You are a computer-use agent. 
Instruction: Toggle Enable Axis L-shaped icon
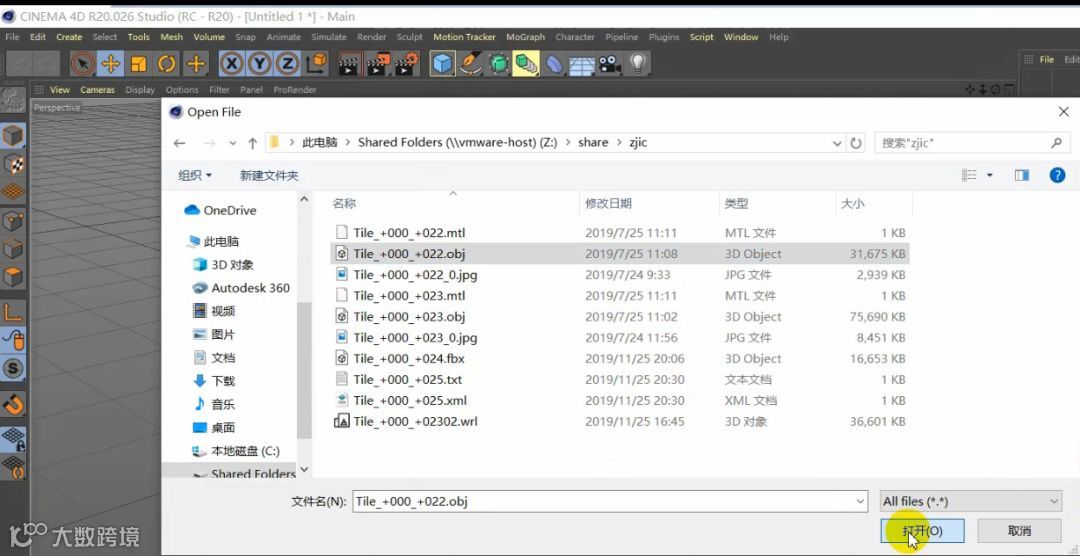pyautogui.click(x=14, y=312)
